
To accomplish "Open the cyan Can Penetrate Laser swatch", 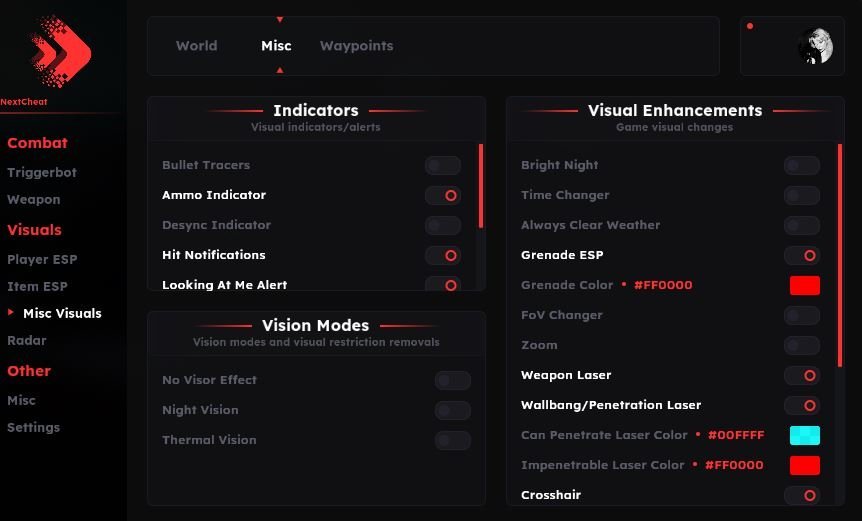I will (804, 435).
